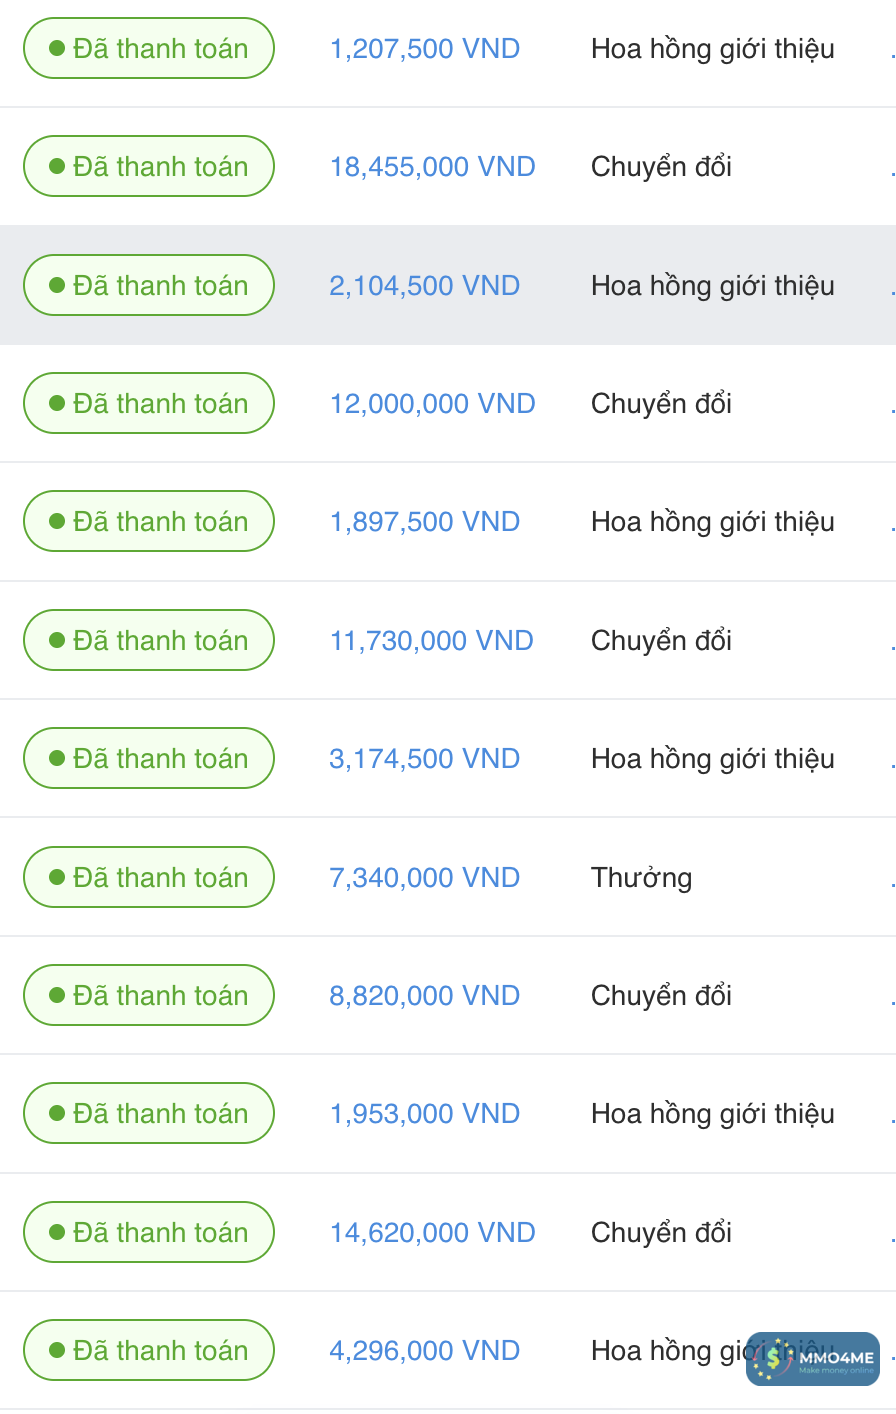Click the Thưởng type label

coord(641,878)
